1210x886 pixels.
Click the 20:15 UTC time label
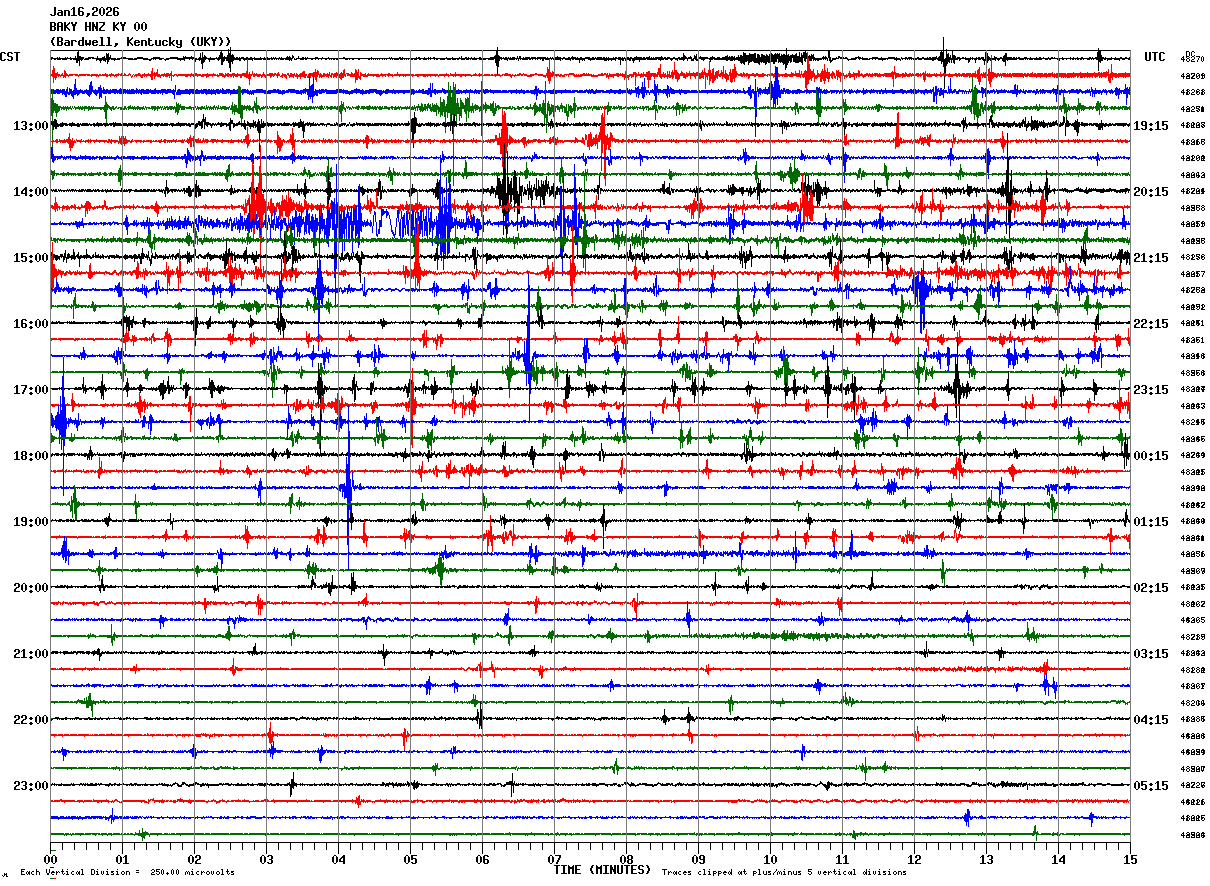pyautogui.click(x=1151, y=192)
